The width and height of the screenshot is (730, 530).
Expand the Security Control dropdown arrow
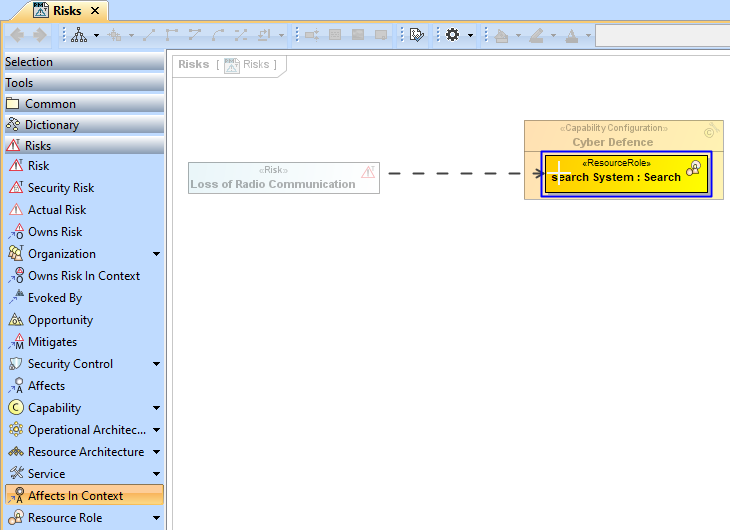click(156, 364)
